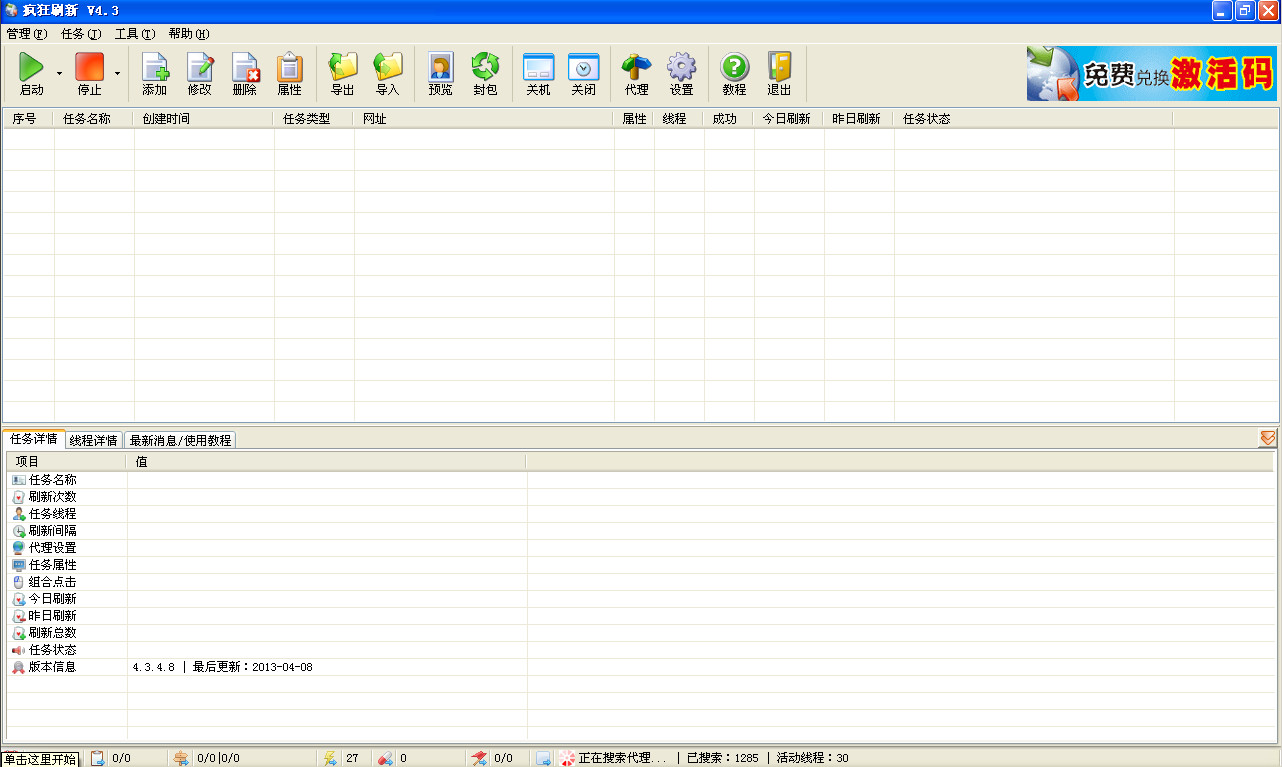This screenshot has width=1282, height=767.
Task: Click the 导入 import icon
Action: click(387, 68)
